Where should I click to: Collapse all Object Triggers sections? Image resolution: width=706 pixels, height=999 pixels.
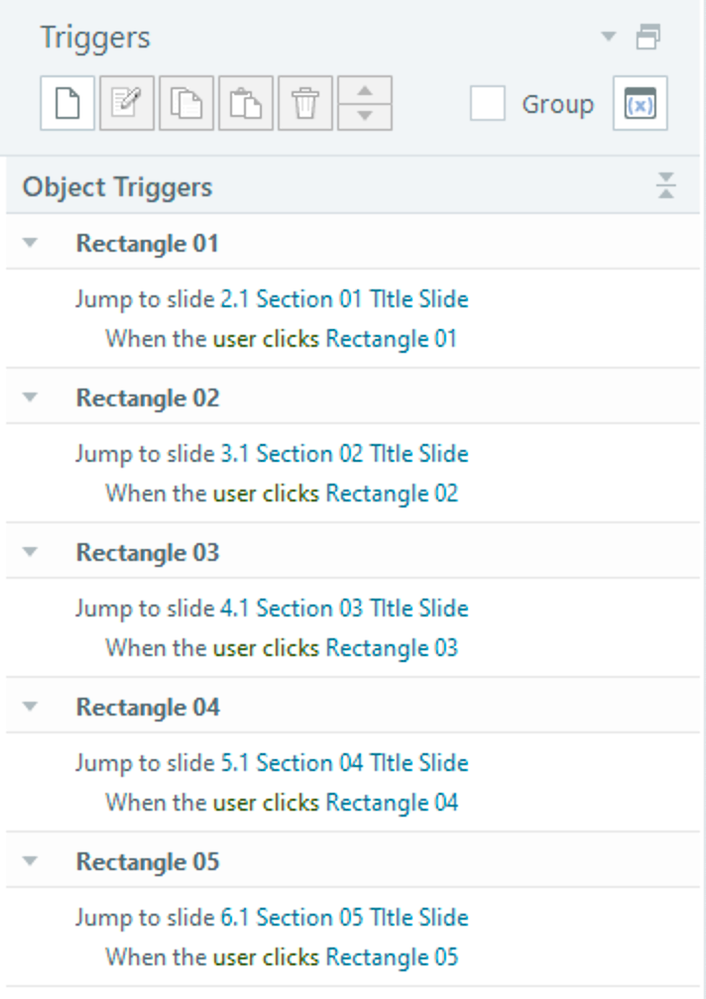pos(666,185)
